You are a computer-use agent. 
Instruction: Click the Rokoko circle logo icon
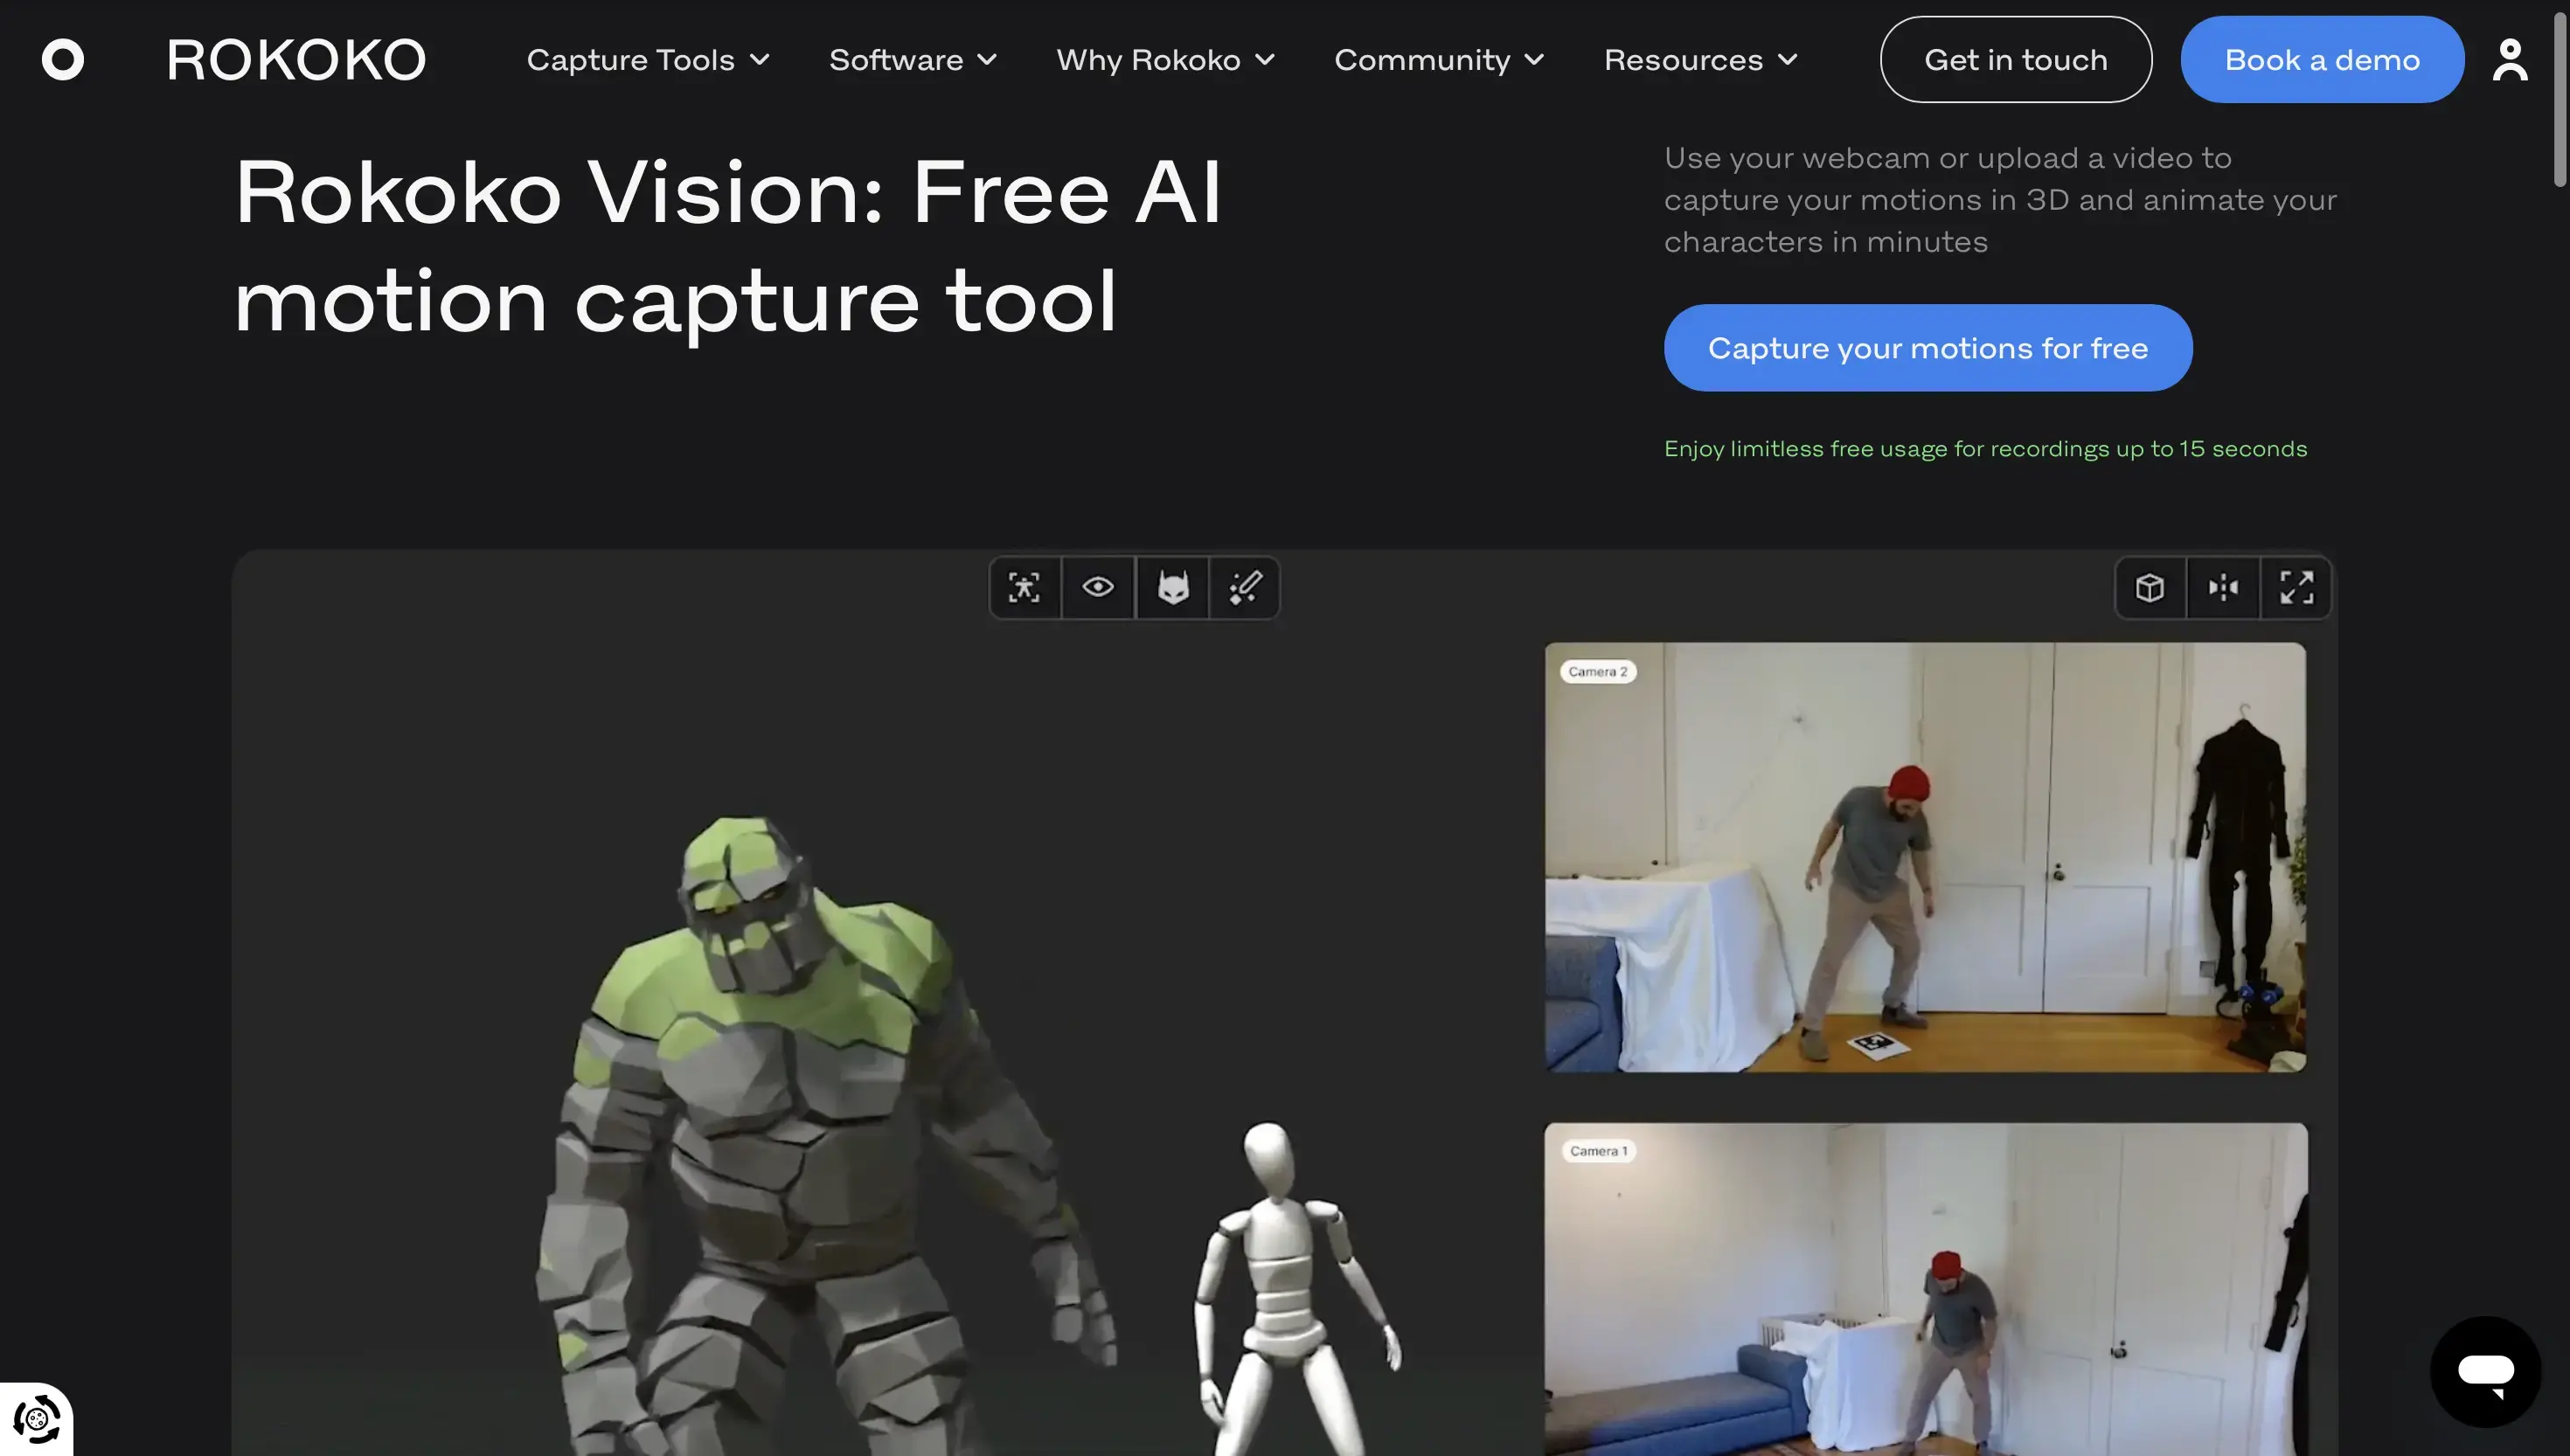62,59
